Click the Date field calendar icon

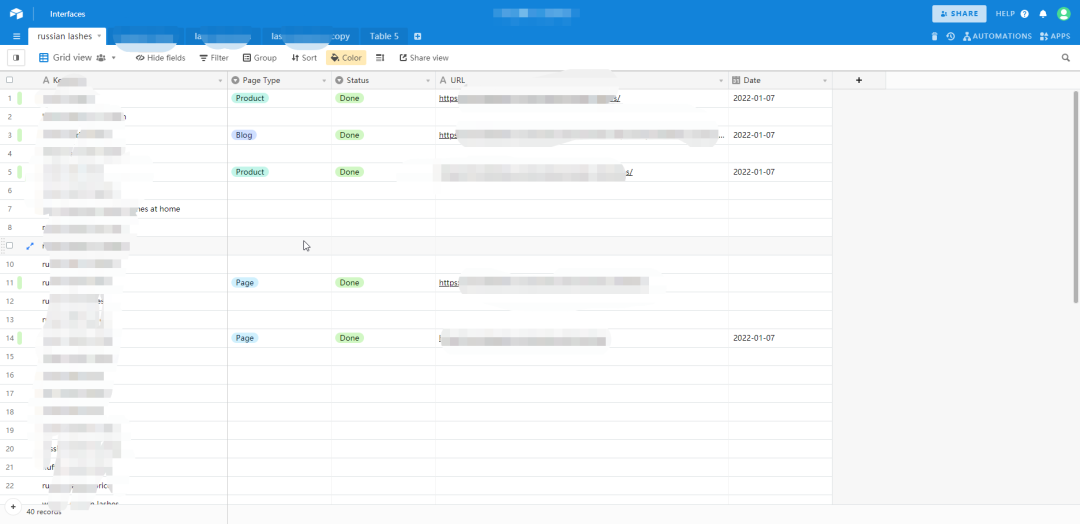[736, 81]
